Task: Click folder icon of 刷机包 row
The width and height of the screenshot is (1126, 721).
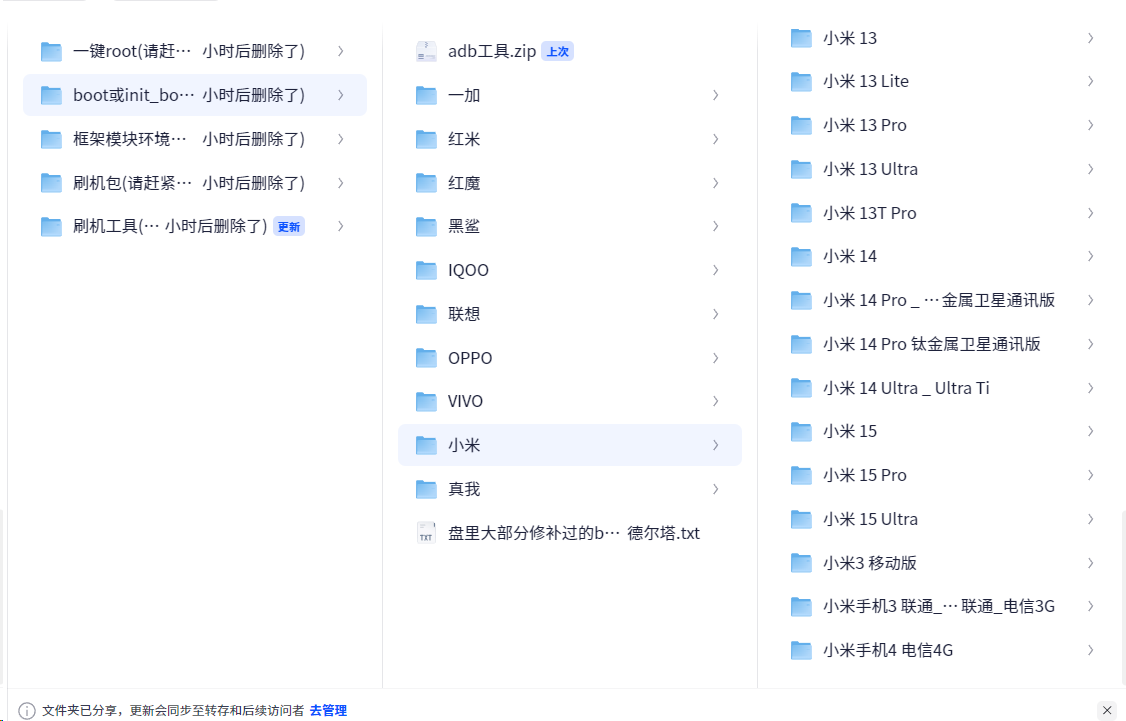Action: pyautogui.click(x=51, y=183)
